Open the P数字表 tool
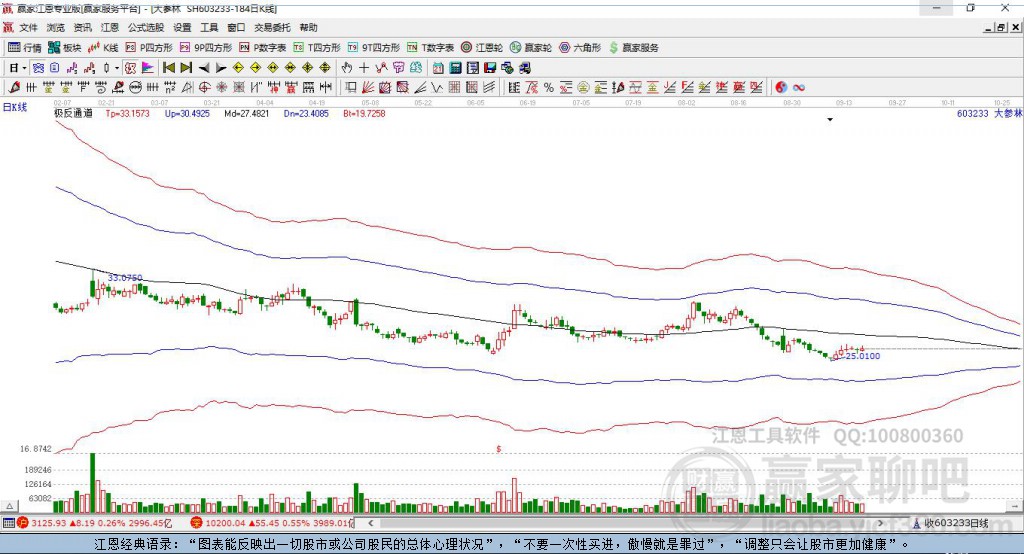1024x554 pixels. point(263,48)
